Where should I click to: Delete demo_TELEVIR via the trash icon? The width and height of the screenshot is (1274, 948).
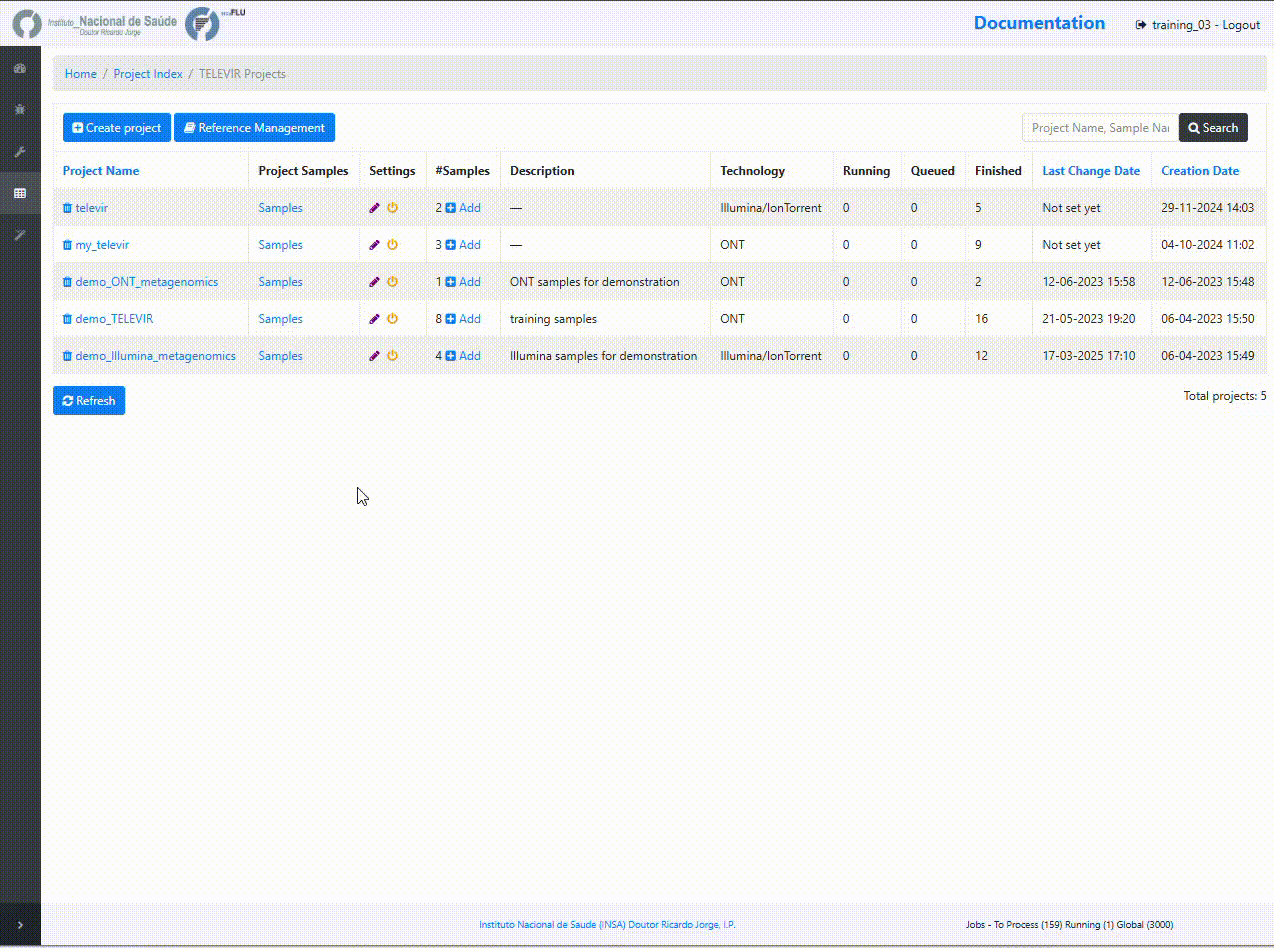tap(67, 319)
